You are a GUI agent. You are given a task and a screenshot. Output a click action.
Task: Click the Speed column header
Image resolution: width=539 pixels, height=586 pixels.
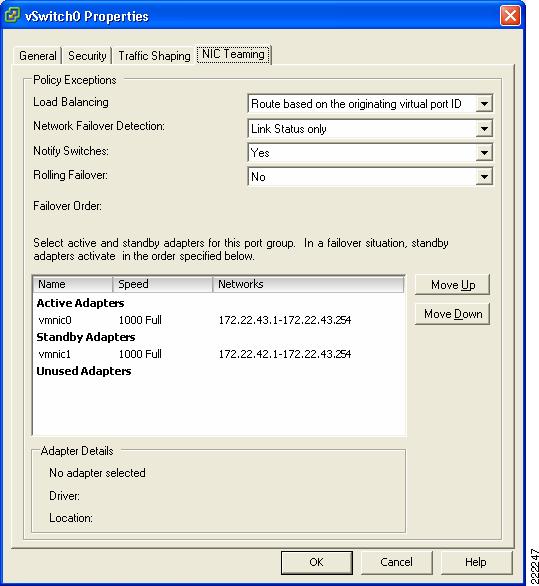pos(163,284)
